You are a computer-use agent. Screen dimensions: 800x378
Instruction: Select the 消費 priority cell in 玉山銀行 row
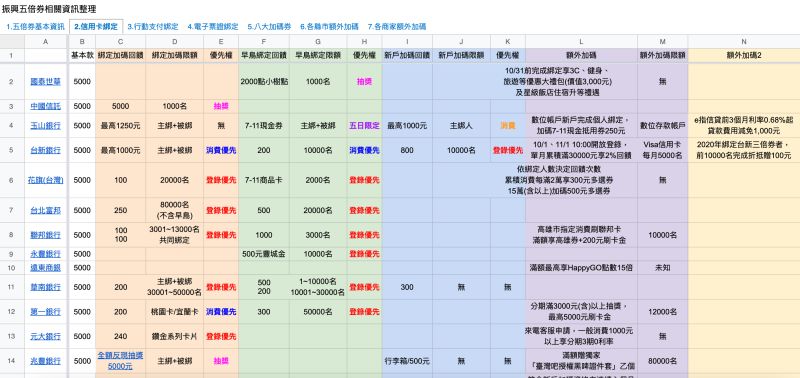[x=508, y=125]
